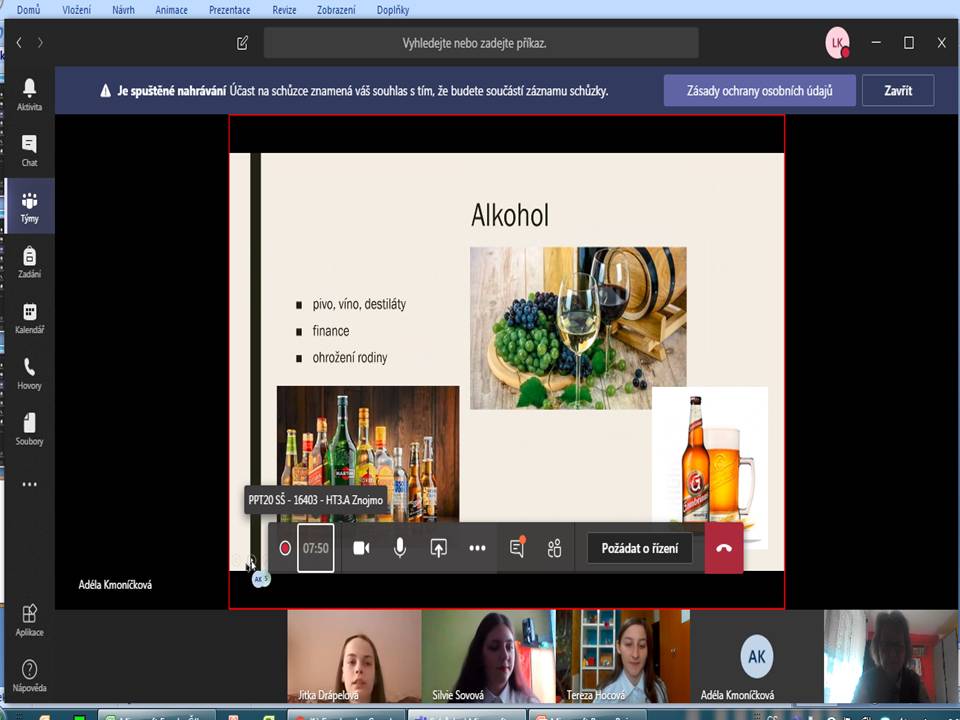Image resolution: width=960 pixels, height=720 pixels.
Task: Select the Týmy sidebar icon
Action: pos(29,205)
